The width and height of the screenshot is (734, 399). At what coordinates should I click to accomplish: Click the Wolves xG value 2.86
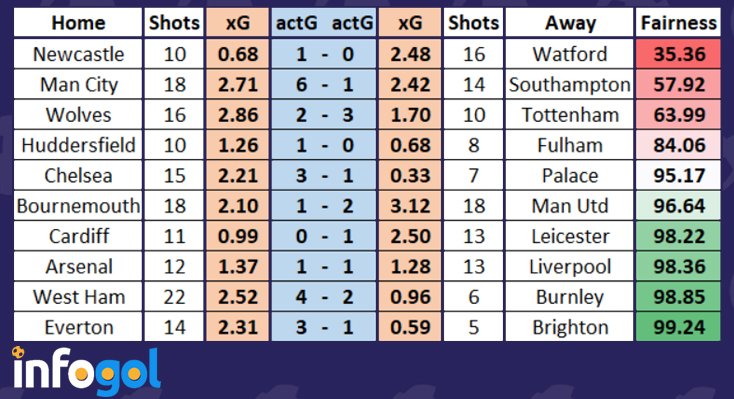[x=237, y=115]
